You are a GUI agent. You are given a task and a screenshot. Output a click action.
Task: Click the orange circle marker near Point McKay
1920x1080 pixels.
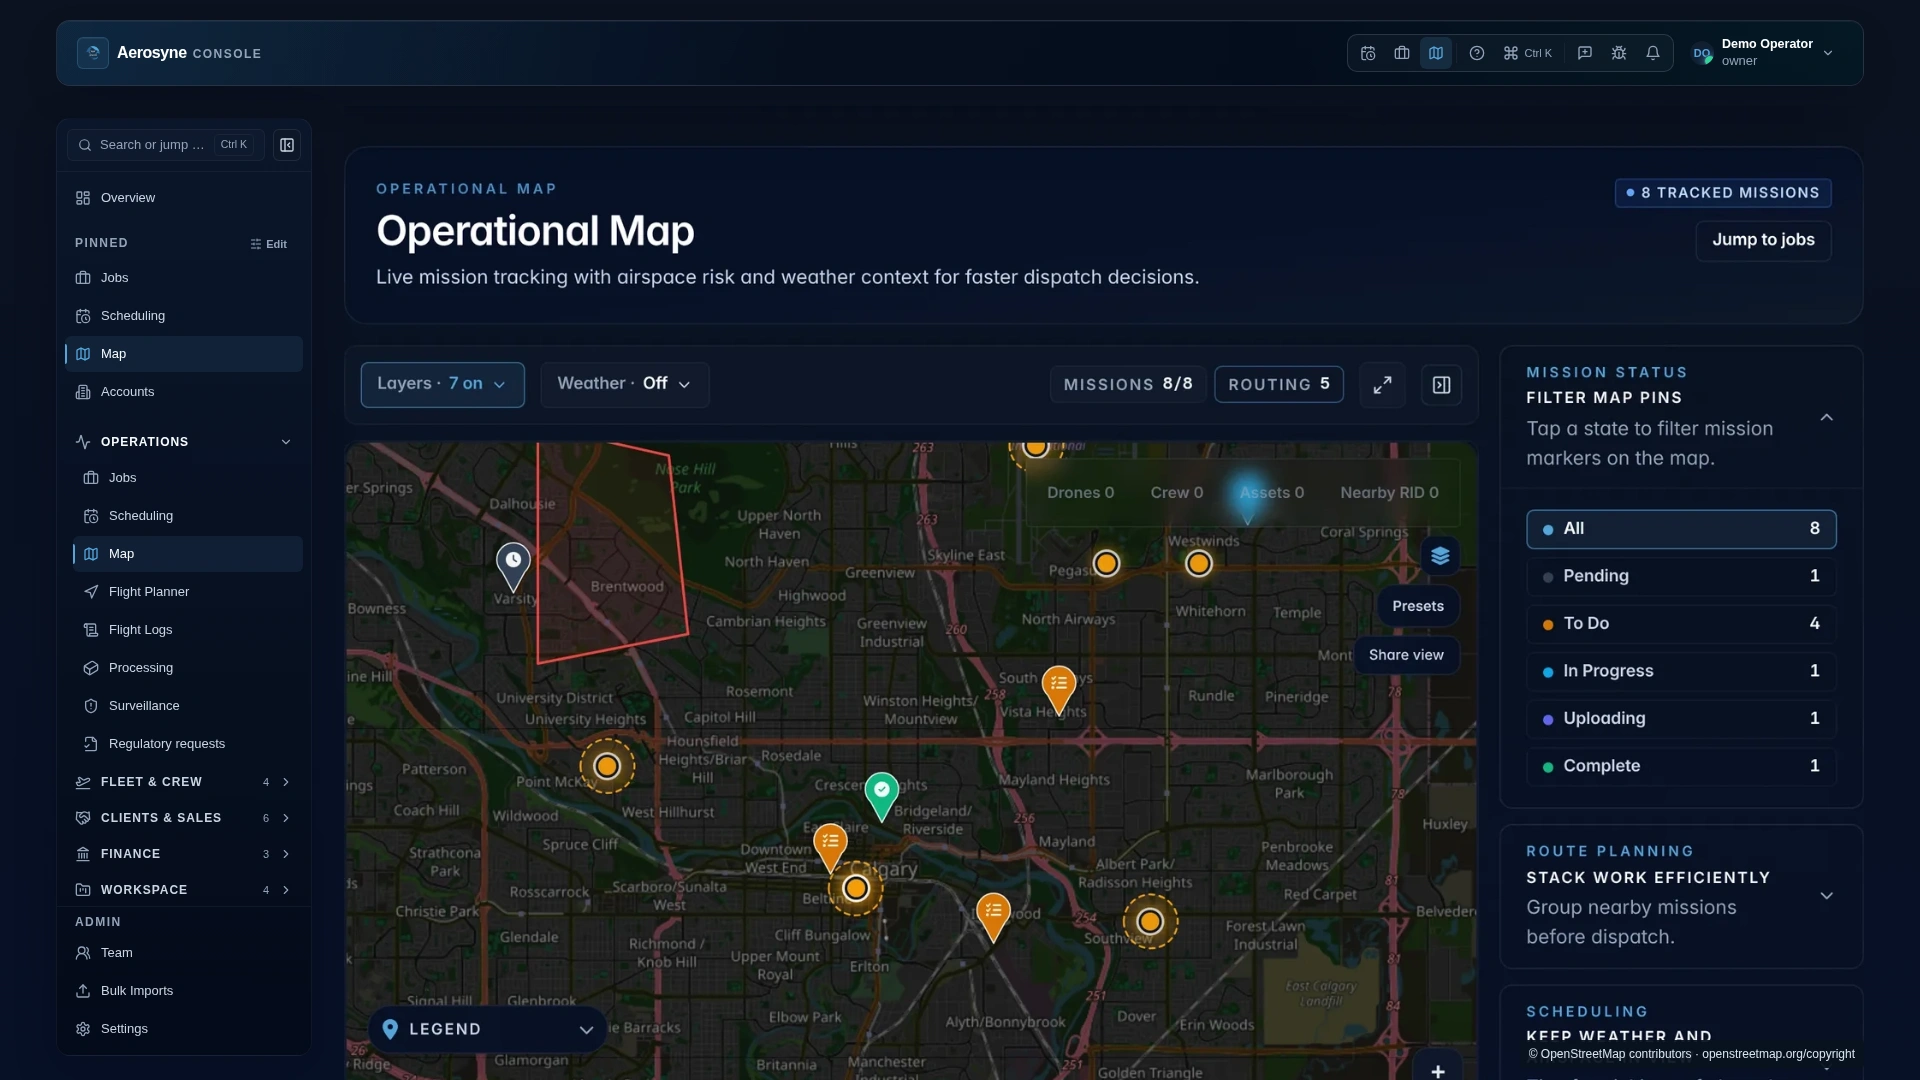[x=607, y=766]
